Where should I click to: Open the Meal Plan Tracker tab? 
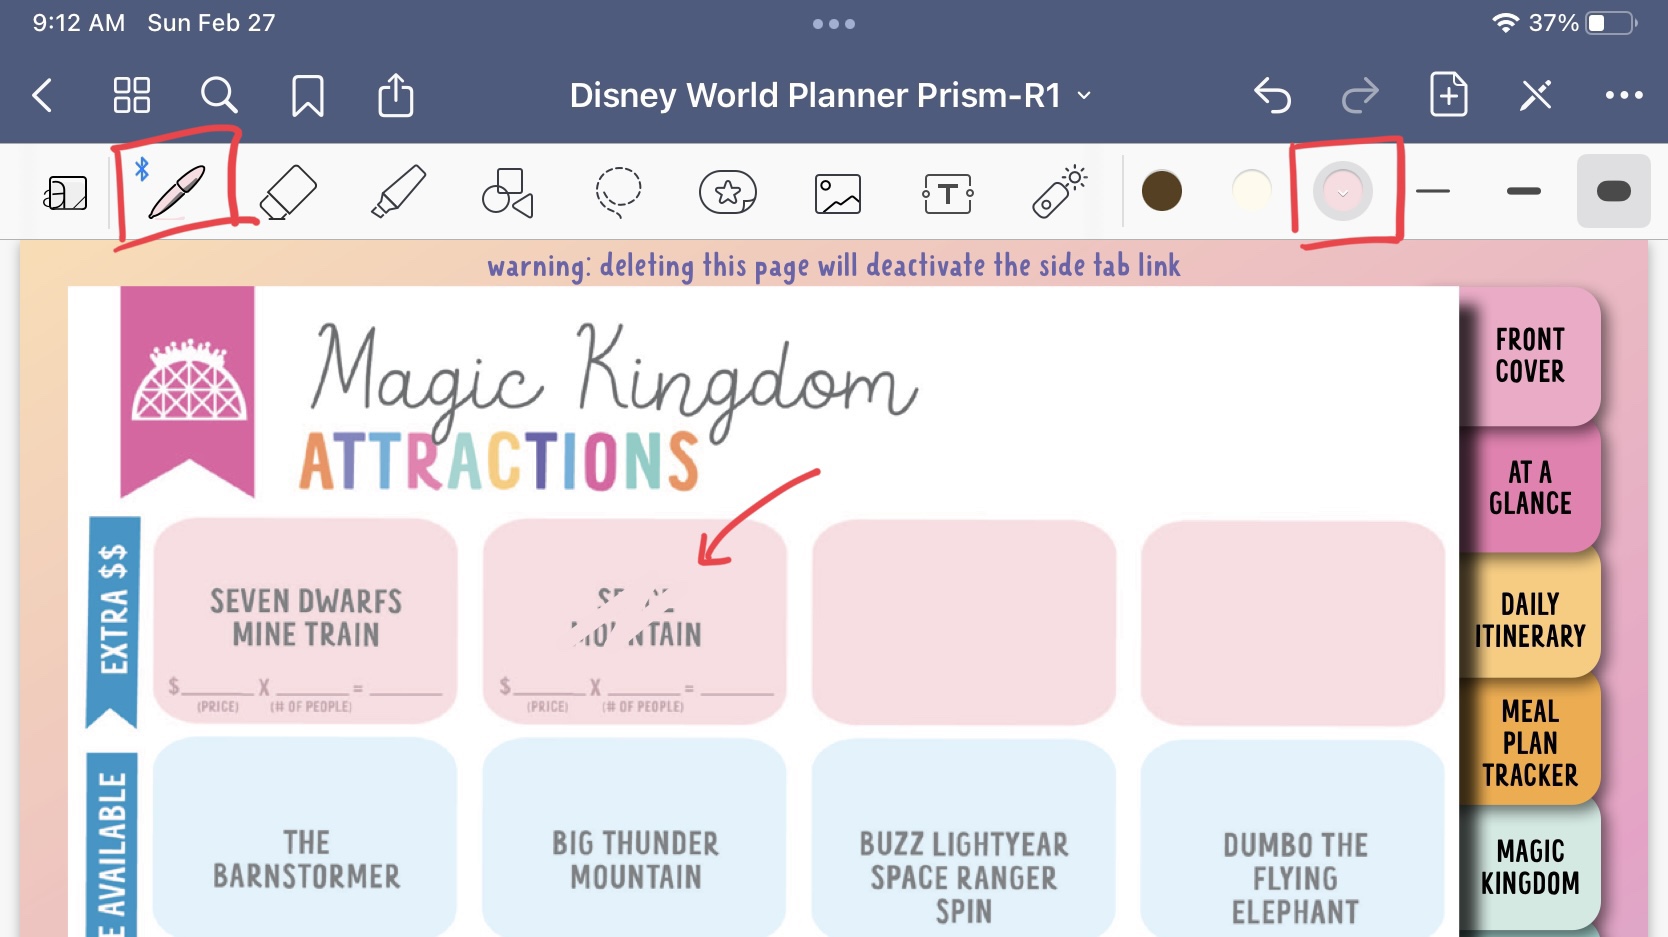[1529, 742]
